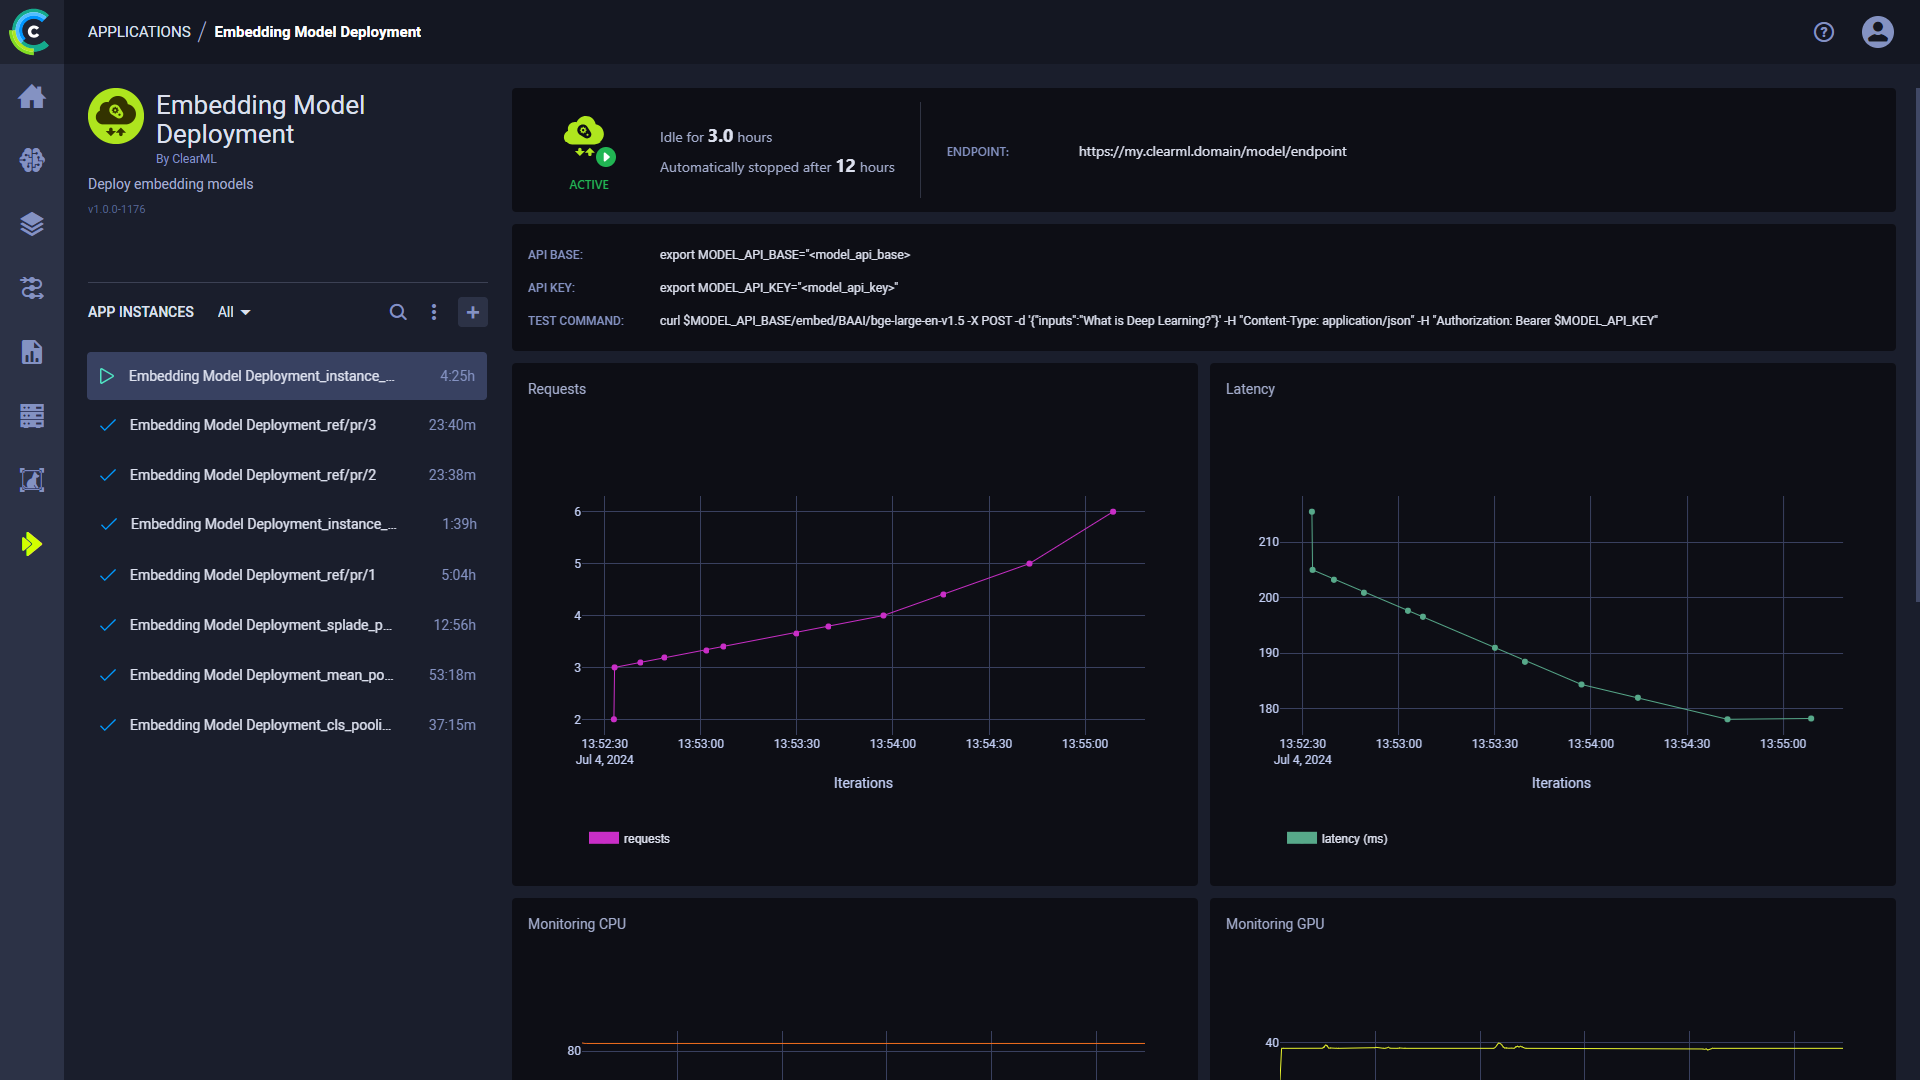
Task: Click the model endpoint URL
Action: point(1212,151)
